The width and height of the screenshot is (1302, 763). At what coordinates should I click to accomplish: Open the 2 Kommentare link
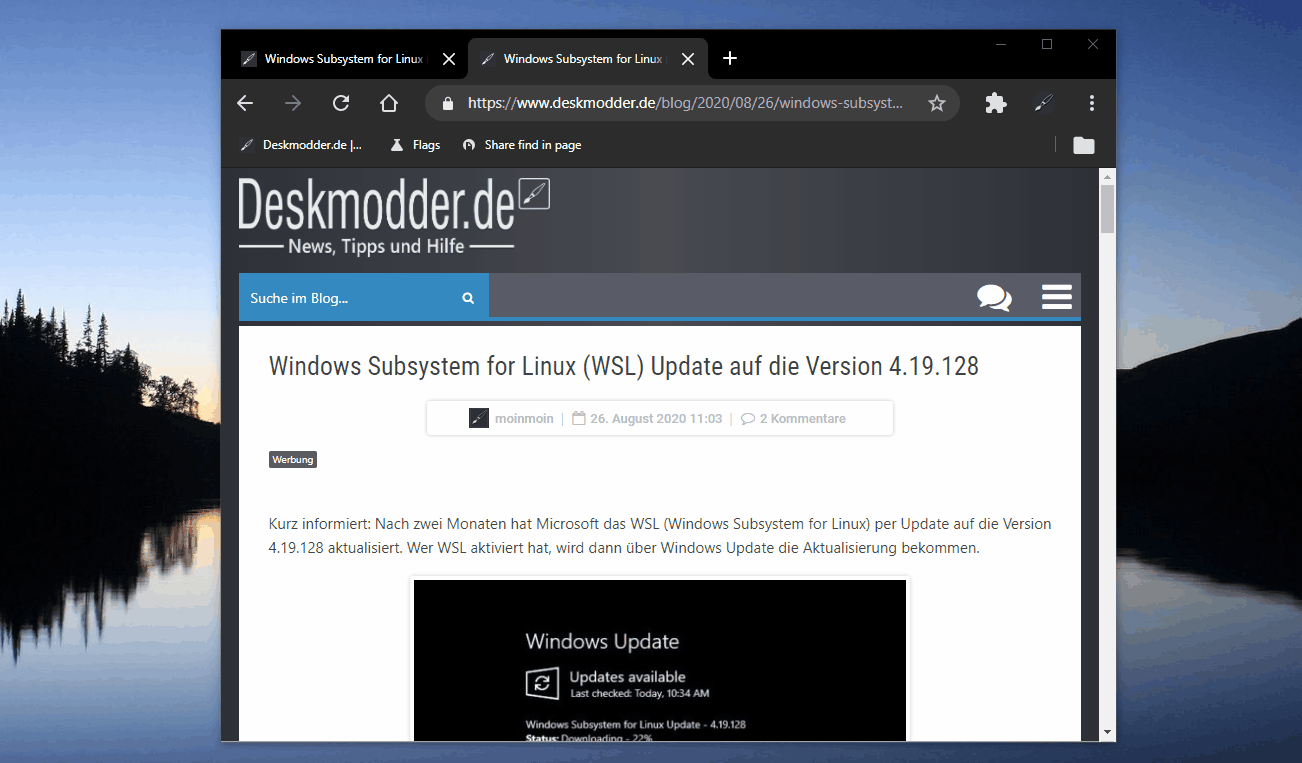pyautogui.click(x=803, y=419)
